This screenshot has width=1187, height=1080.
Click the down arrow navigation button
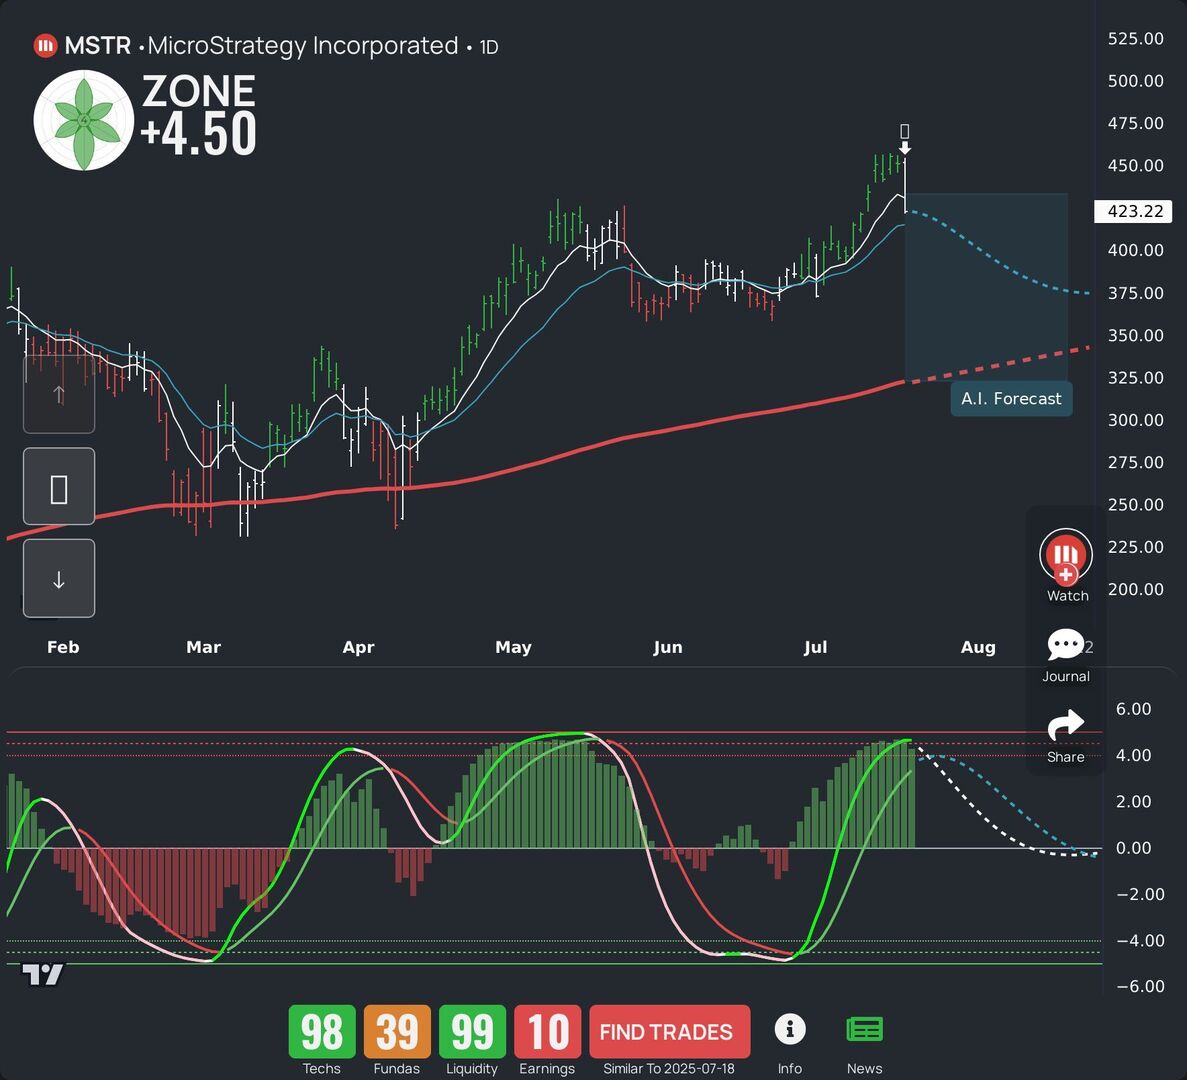click(x=59, y=578)
